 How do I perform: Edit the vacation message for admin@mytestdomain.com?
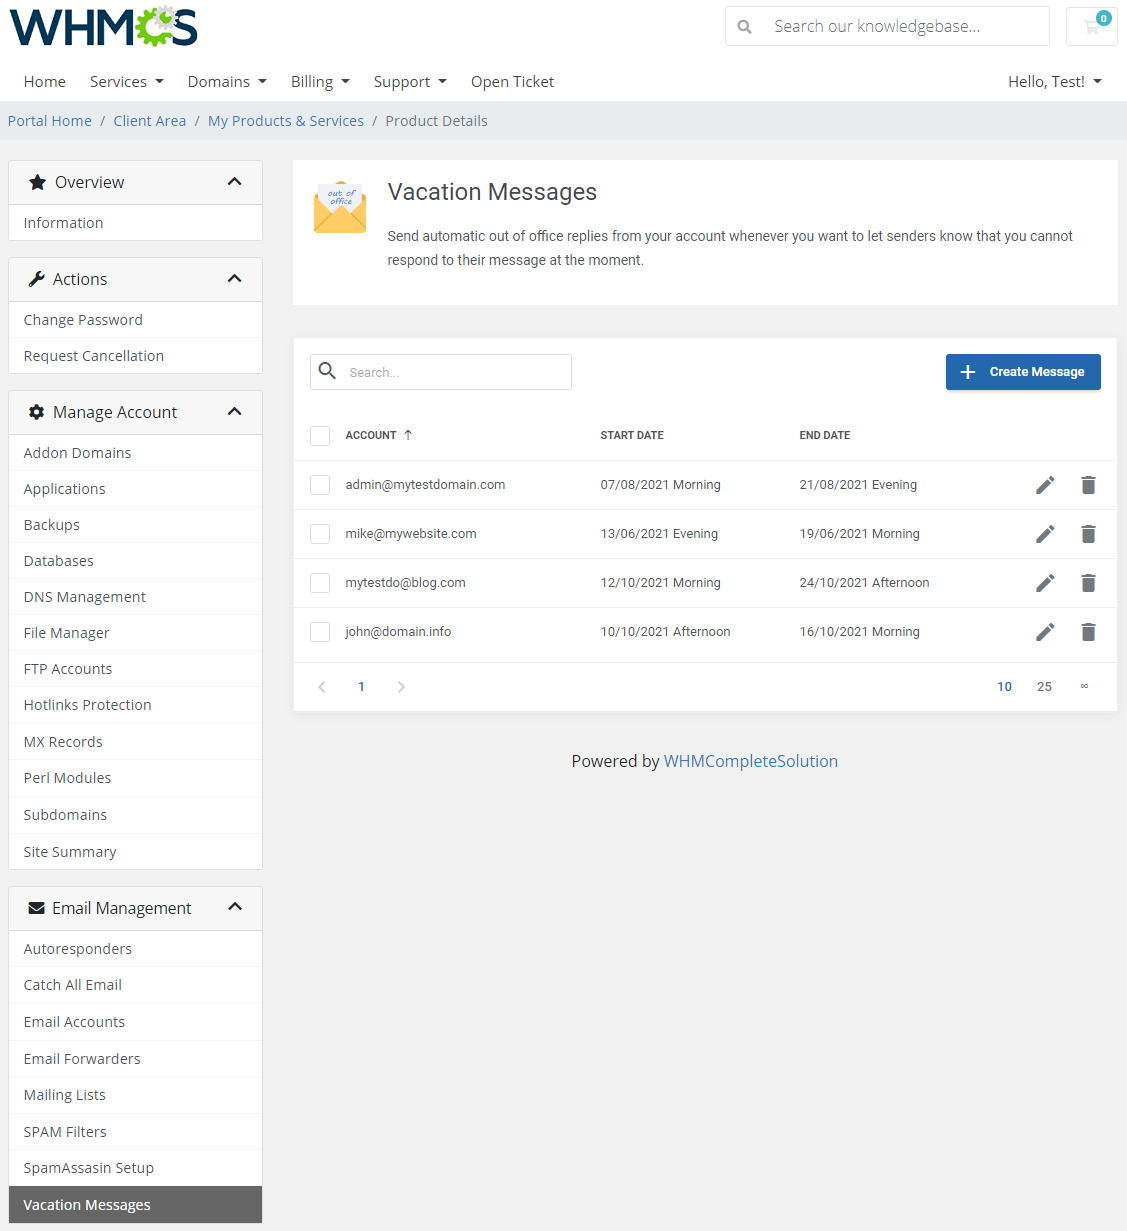1045,484
